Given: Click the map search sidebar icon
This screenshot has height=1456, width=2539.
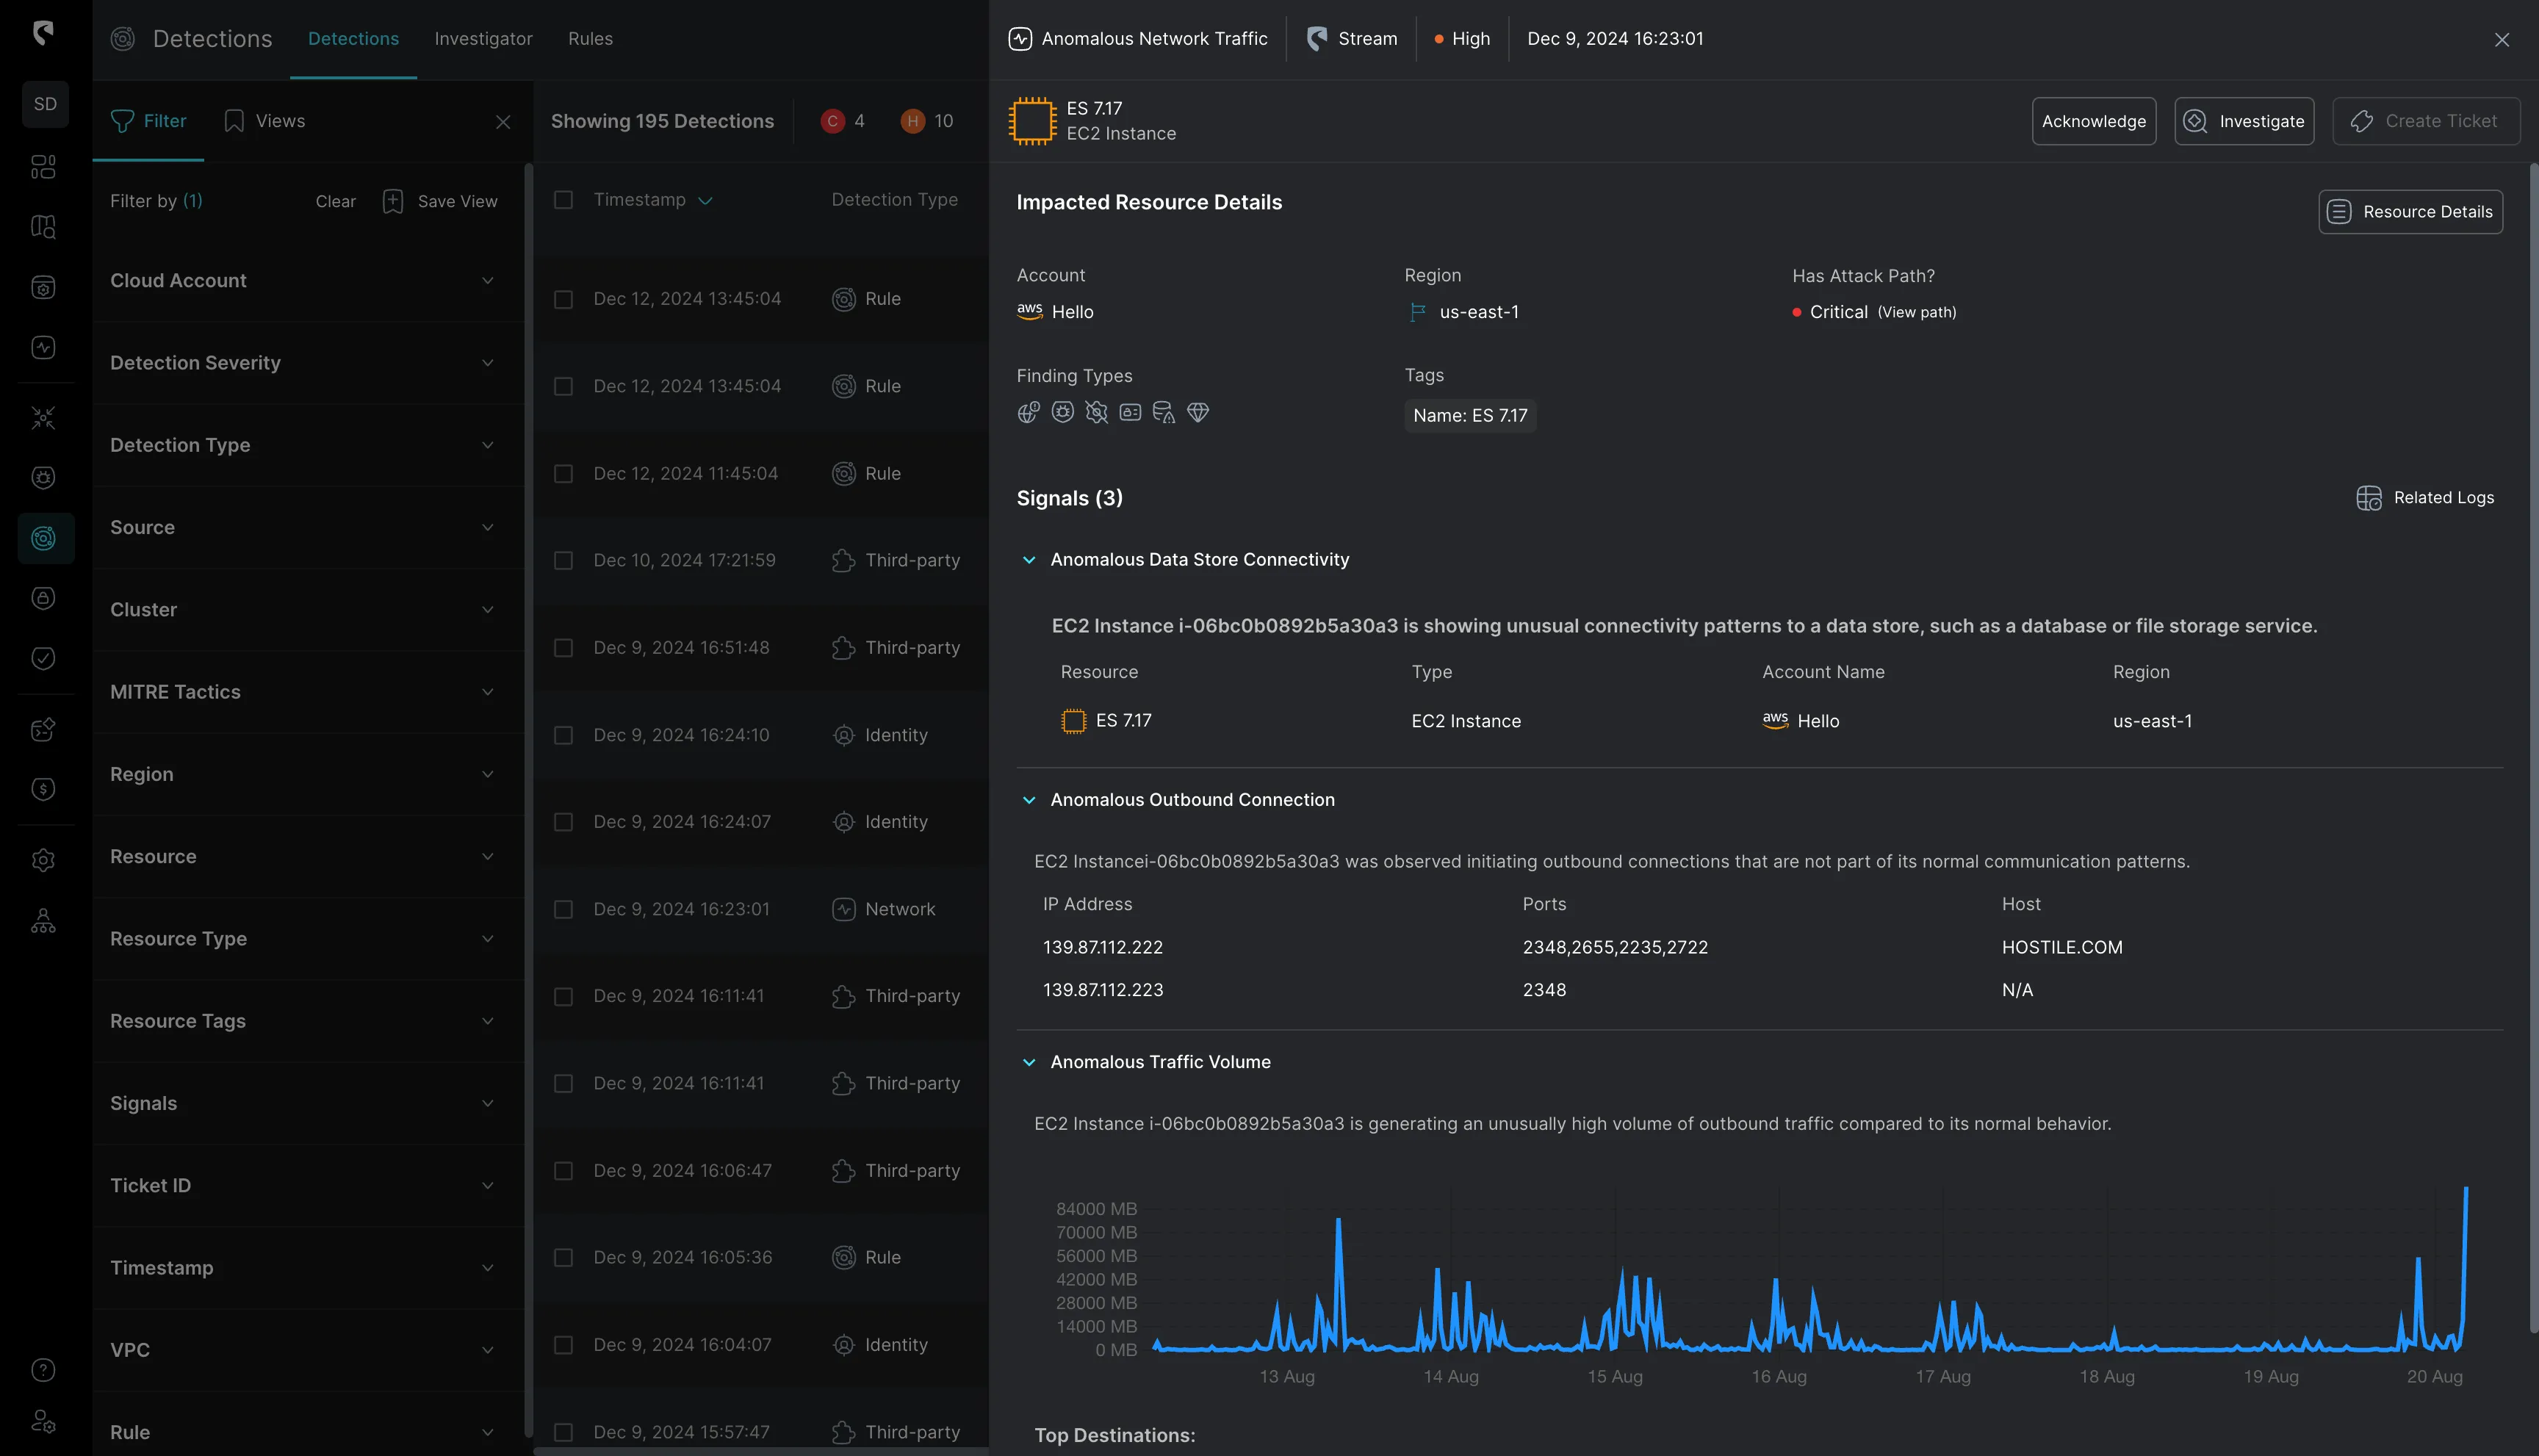Looking at the screenshot, I should (x=43, y=227).
